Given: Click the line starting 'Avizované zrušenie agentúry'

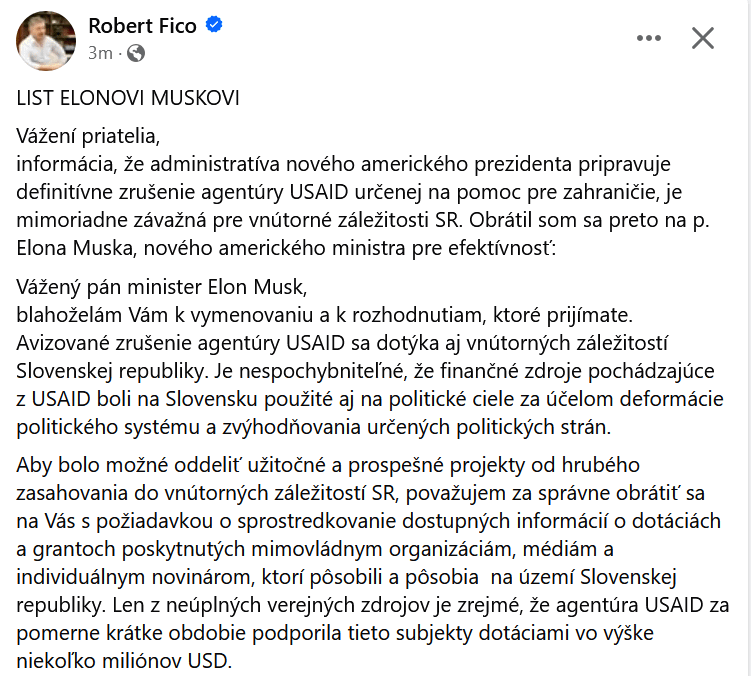Looking at the screenshot, I should (x=342, y=343).
